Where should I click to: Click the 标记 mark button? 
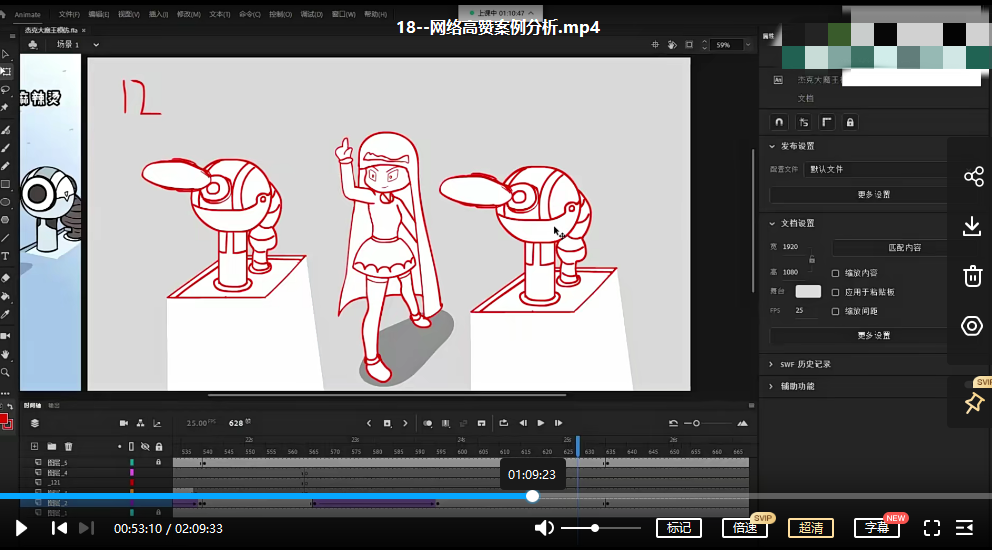679,528
